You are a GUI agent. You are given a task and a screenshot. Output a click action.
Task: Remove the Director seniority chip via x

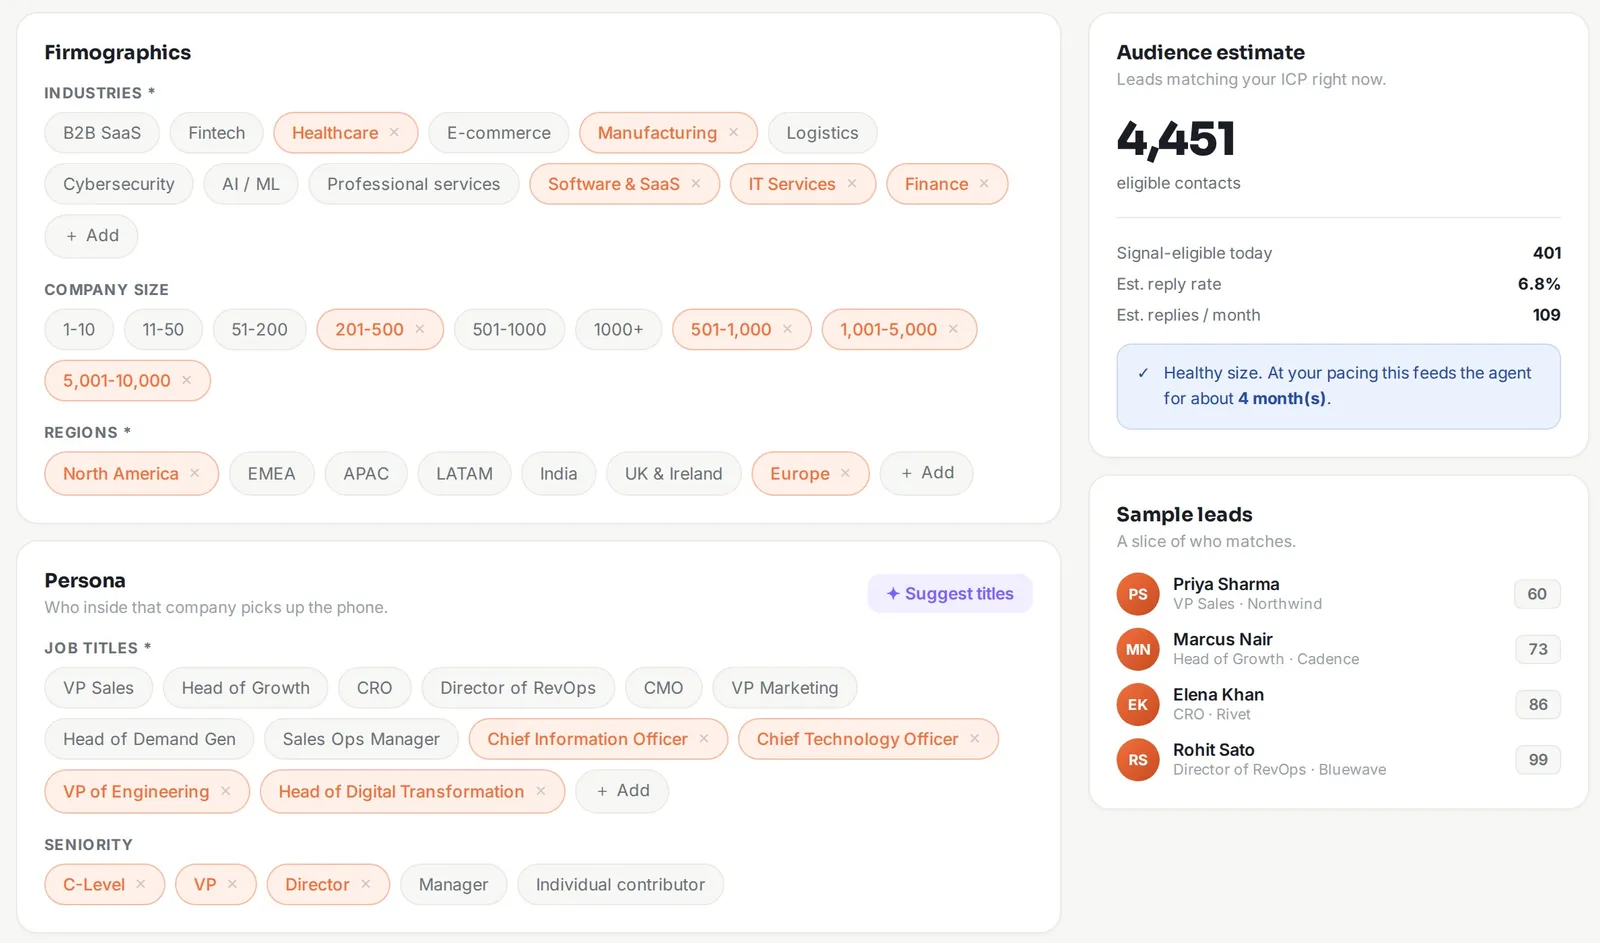[x=366, y=884]
